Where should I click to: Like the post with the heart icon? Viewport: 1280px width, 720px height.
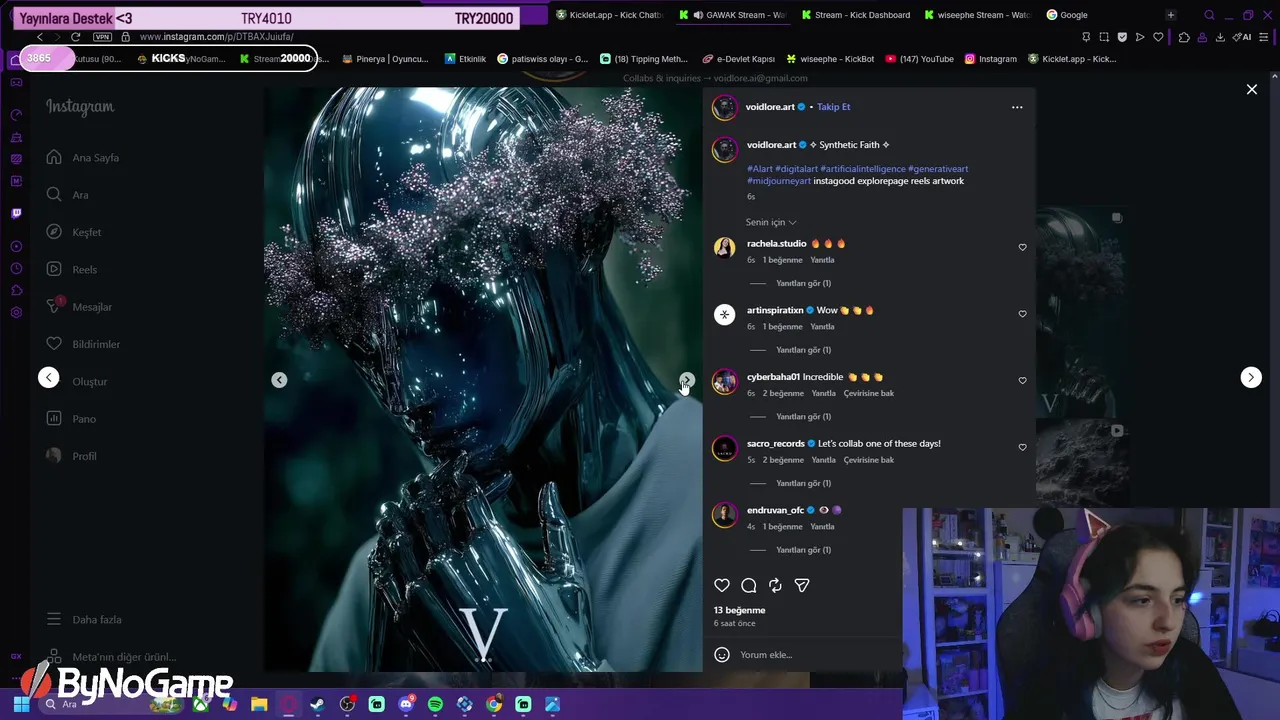coord(722,586)
